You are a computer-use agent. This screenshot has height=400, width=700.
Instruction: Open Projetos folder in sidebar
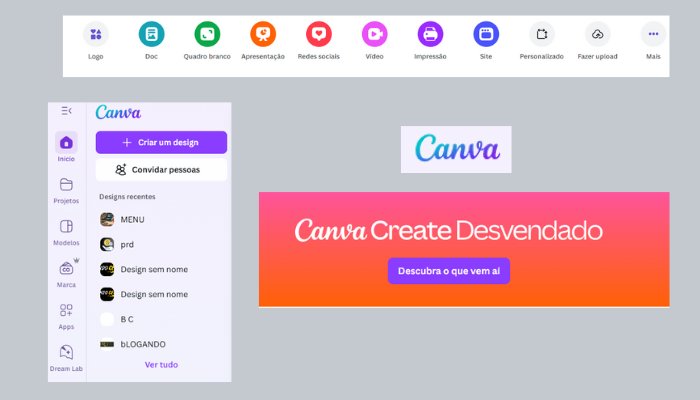[x=66, y=191]
